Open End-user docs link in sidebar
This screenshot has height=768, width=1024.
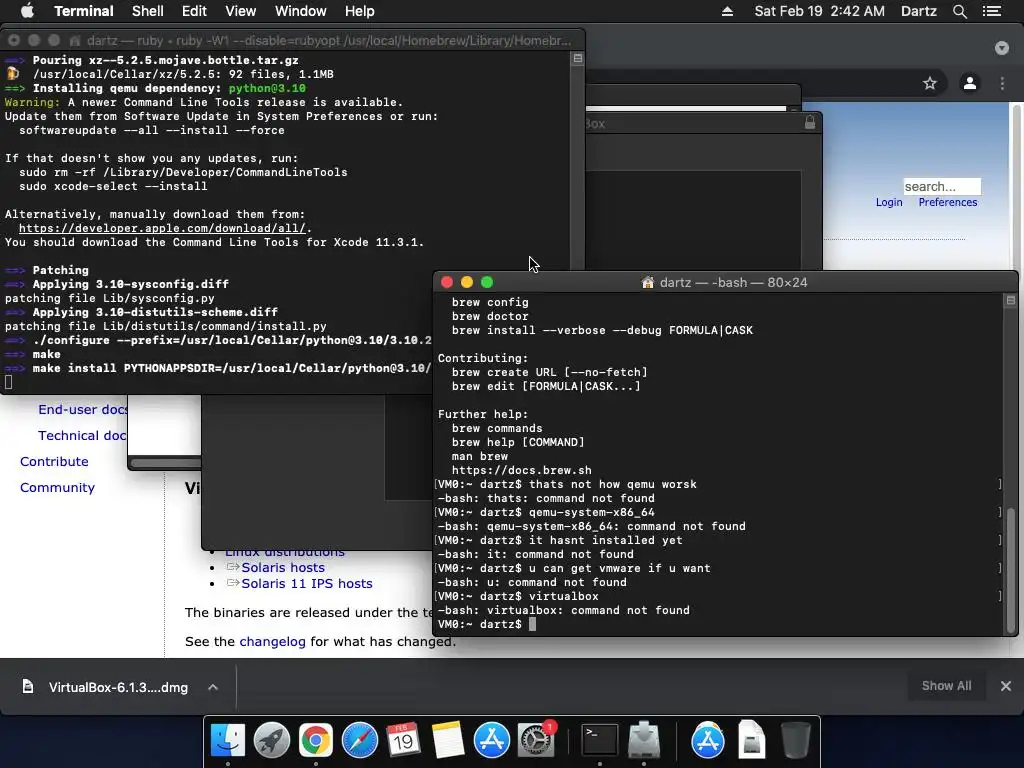82,409
